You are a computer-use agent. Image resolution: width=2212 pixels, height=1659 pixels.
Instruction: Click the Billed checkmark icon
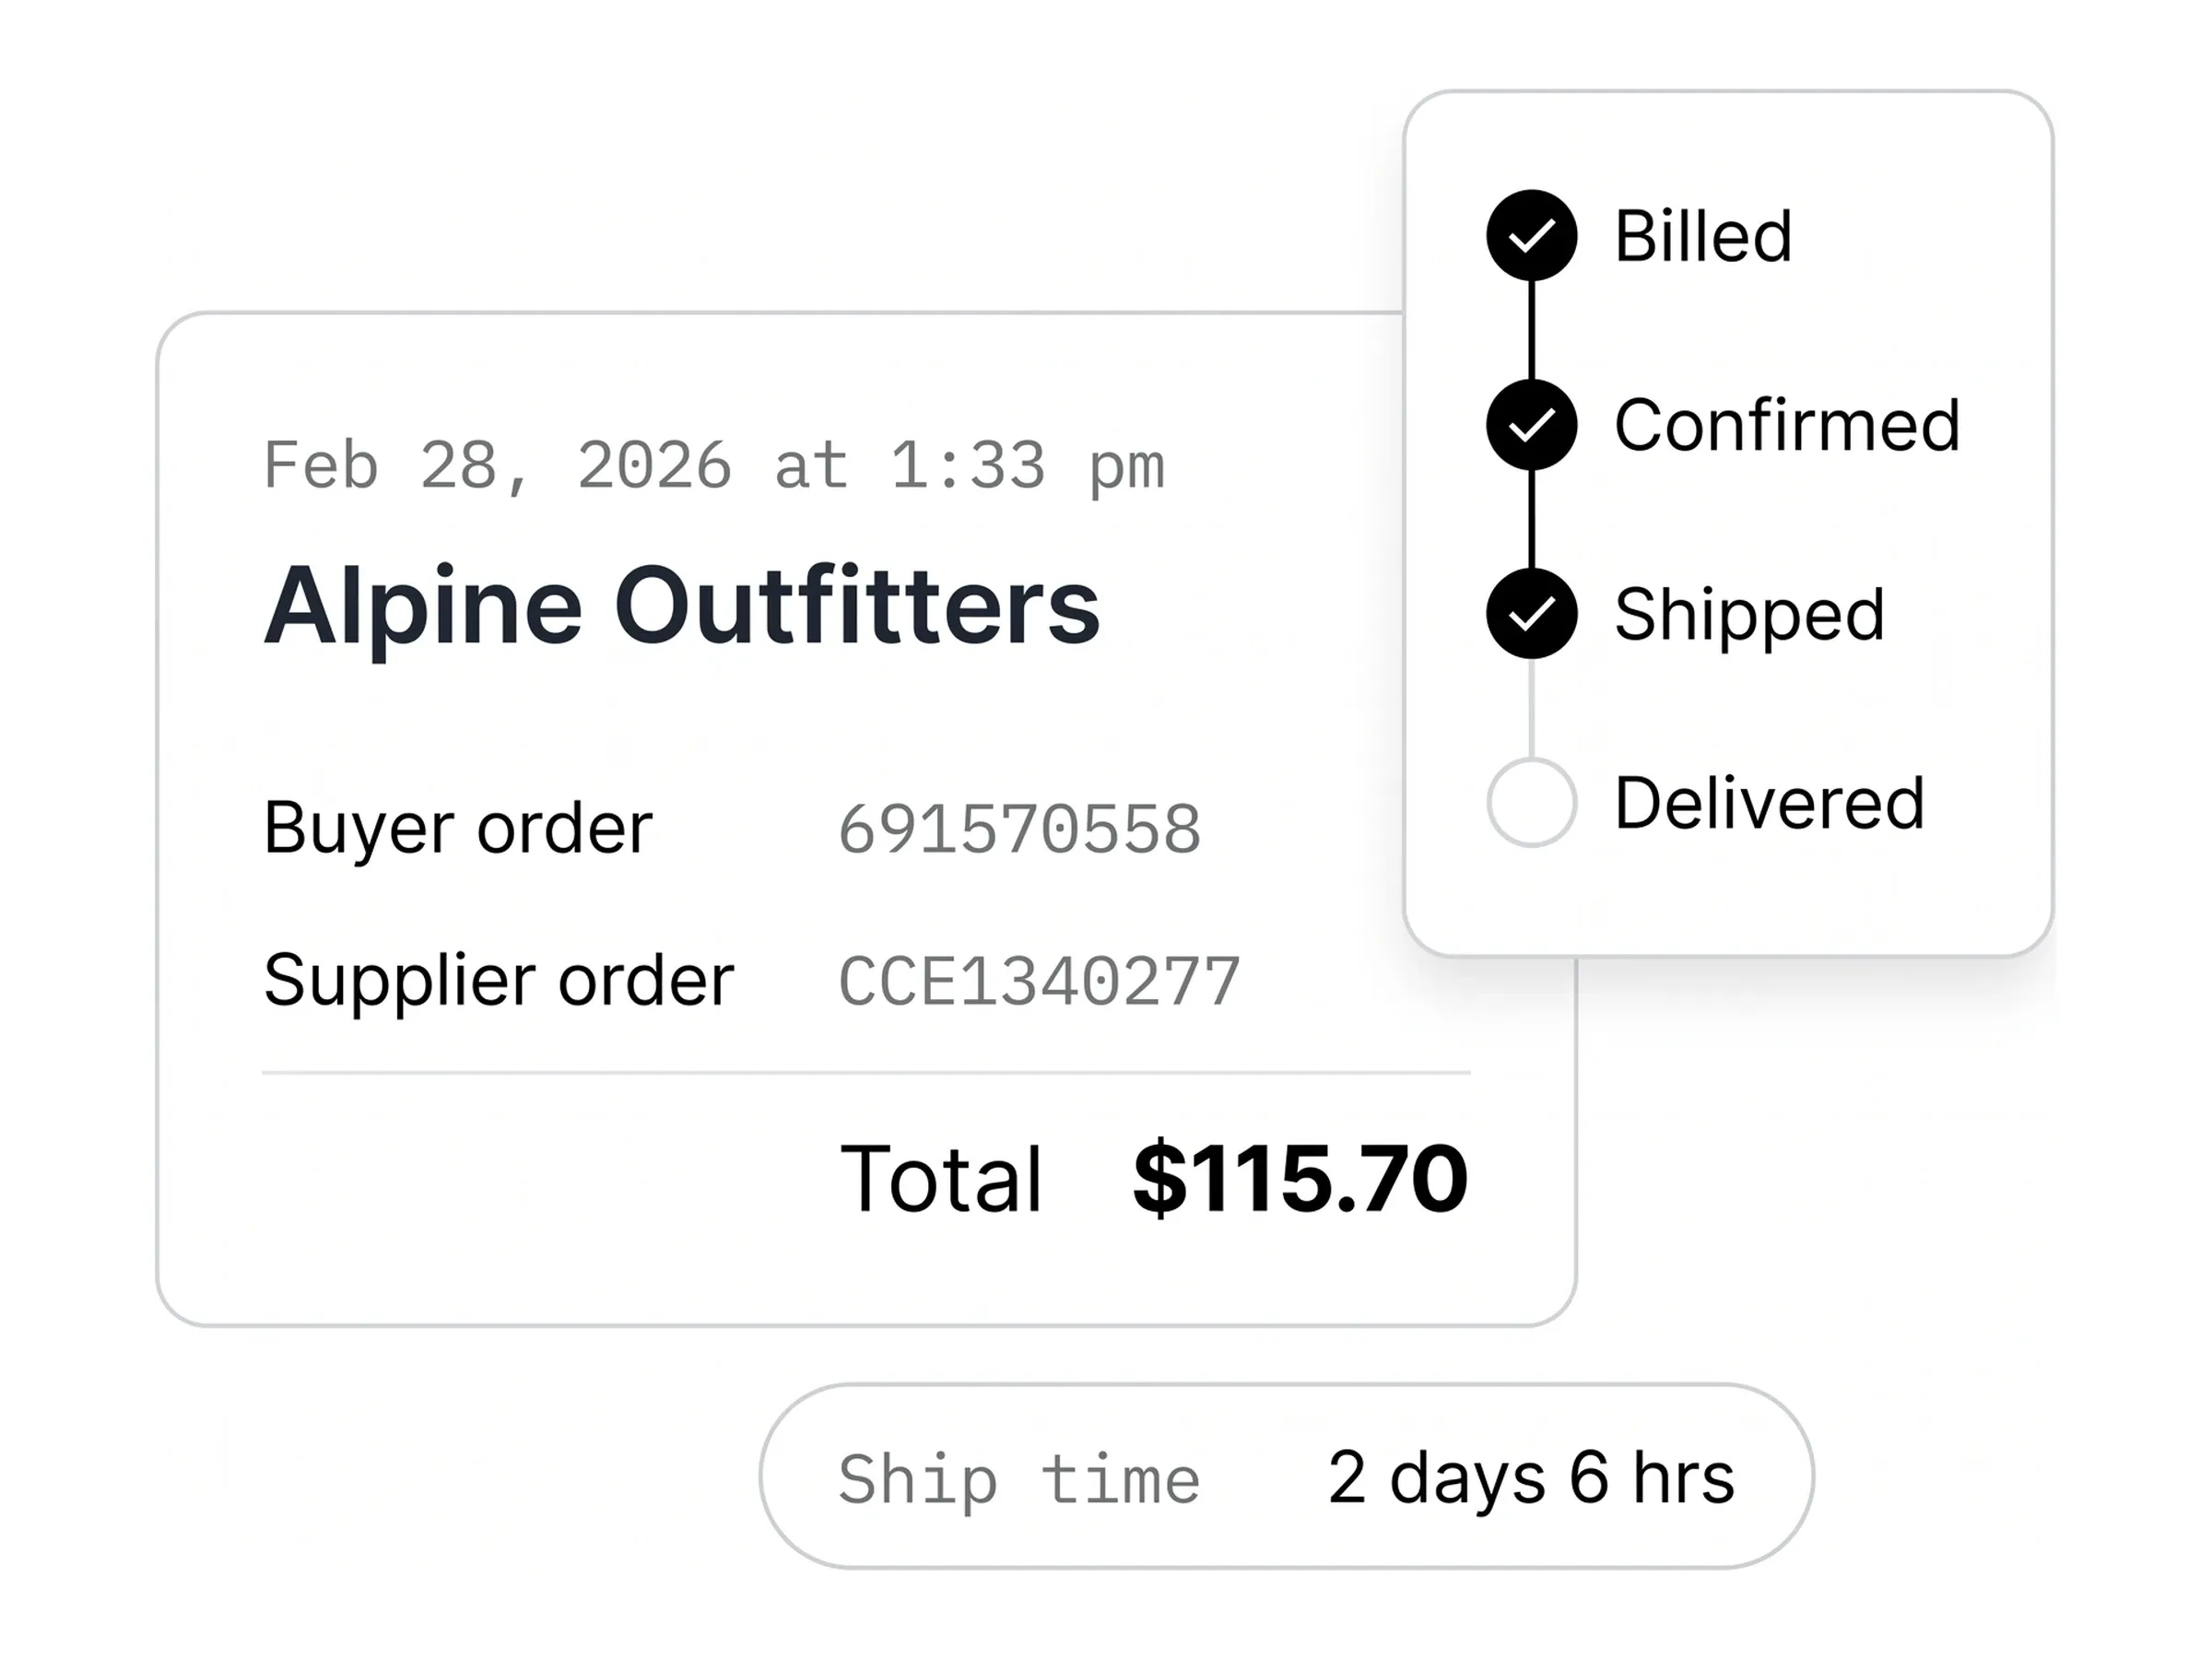coord(1531,235)
